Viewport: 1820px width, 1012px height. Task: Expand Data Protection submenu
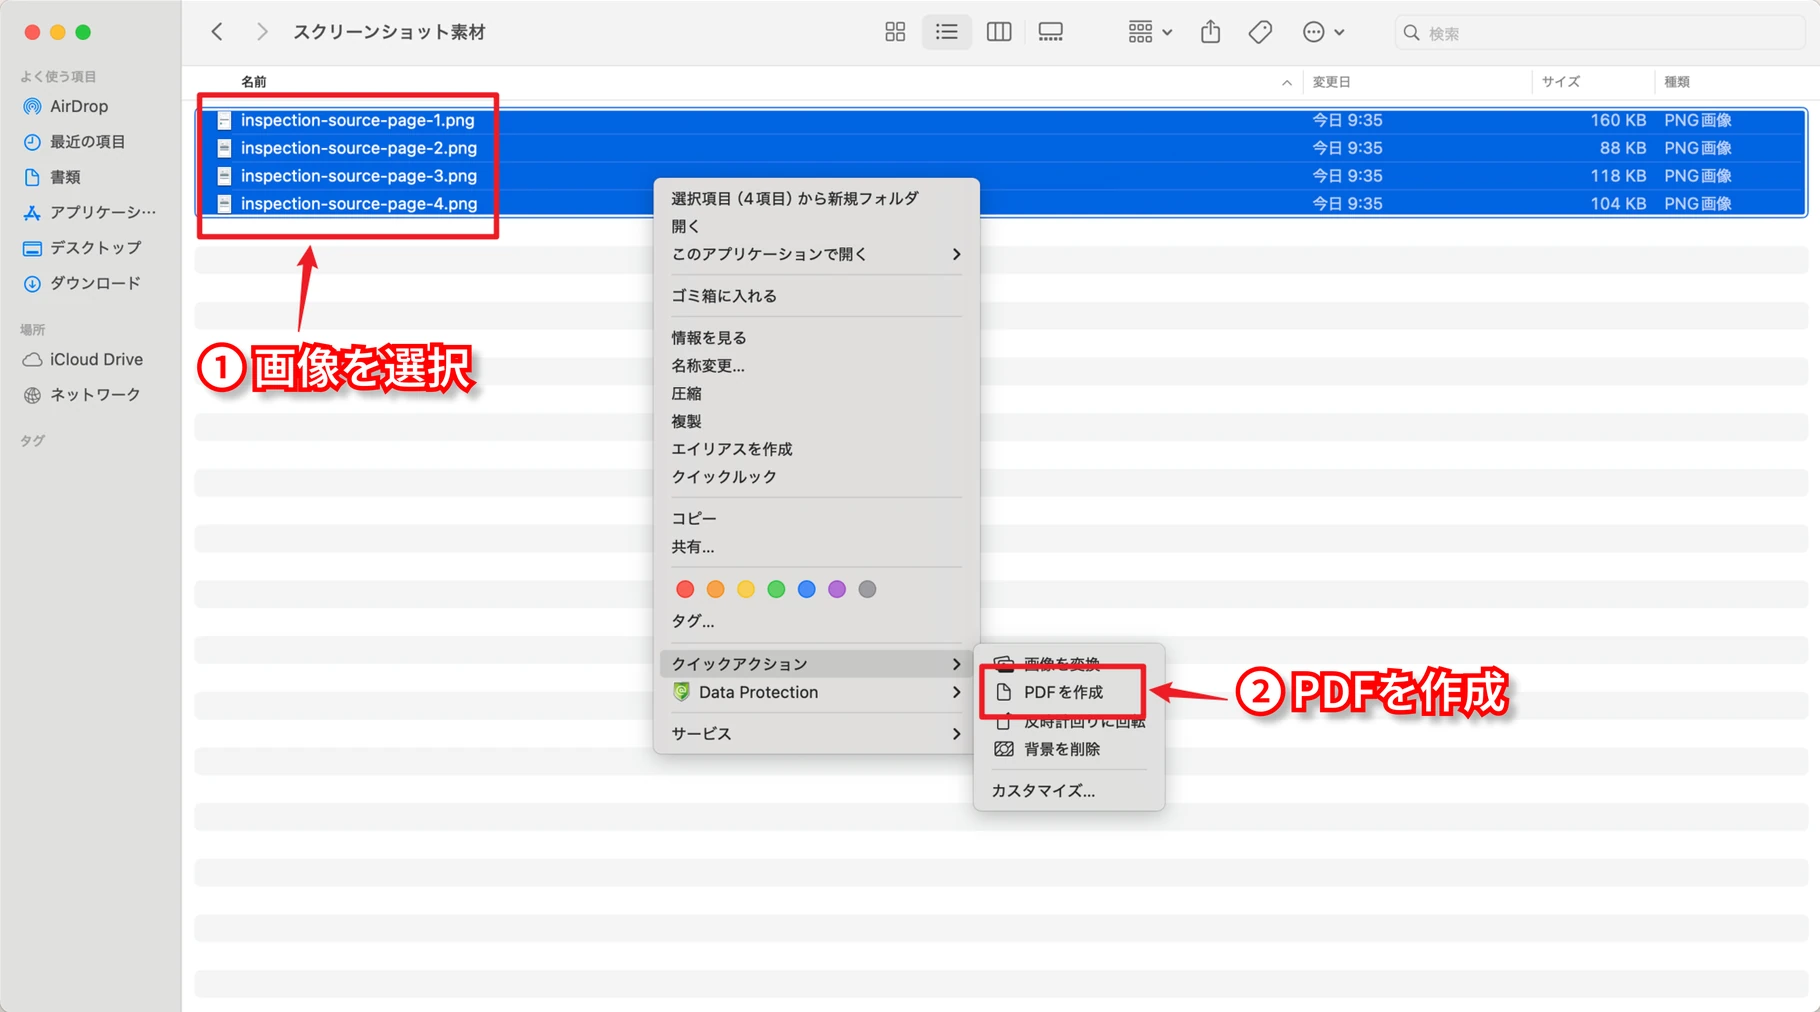pyautogui.click(x=816, y=692)
